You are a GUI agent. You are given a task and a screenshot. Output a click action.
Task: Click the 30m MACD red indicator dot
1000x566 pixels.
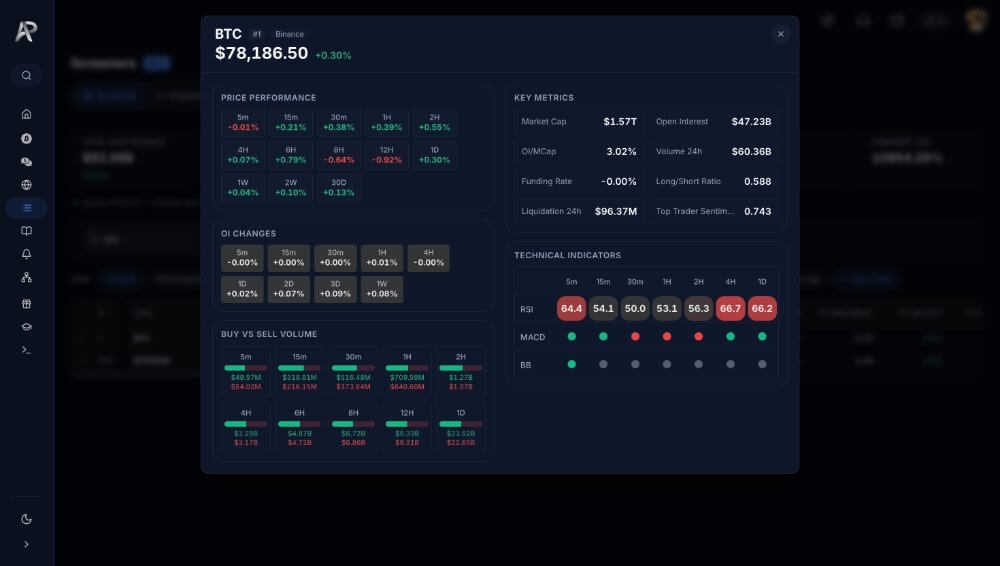635,337
